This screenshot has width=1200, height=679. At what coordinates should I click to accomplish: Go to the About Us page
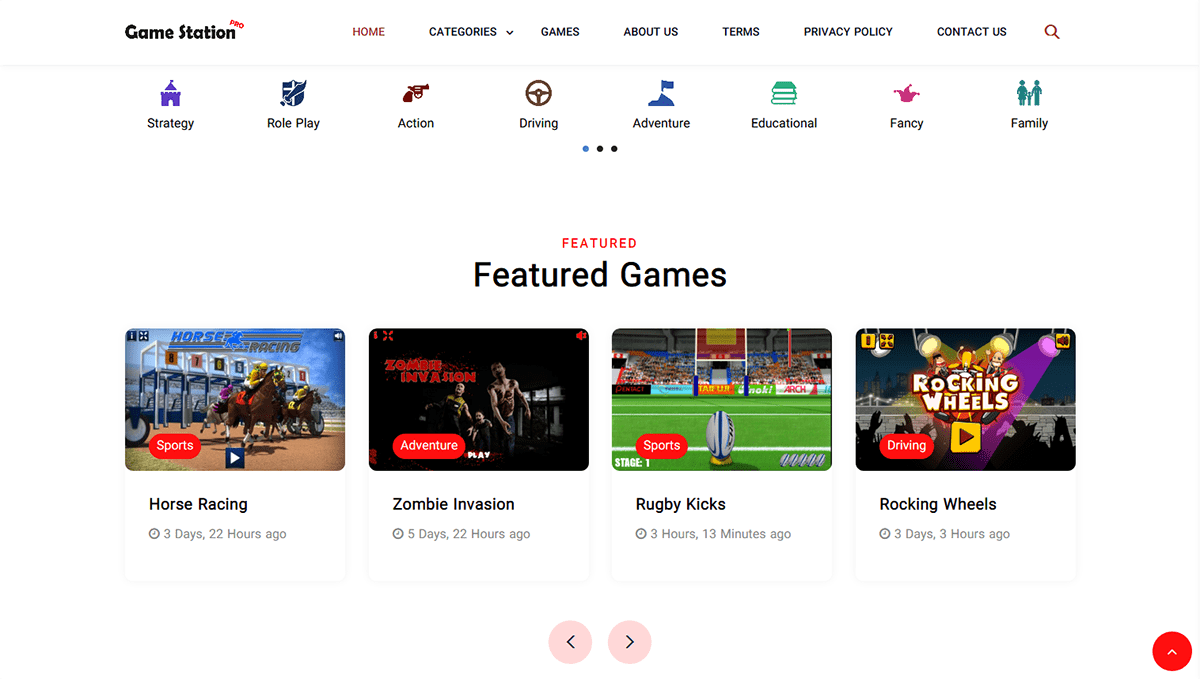click(x=651, y=32)
